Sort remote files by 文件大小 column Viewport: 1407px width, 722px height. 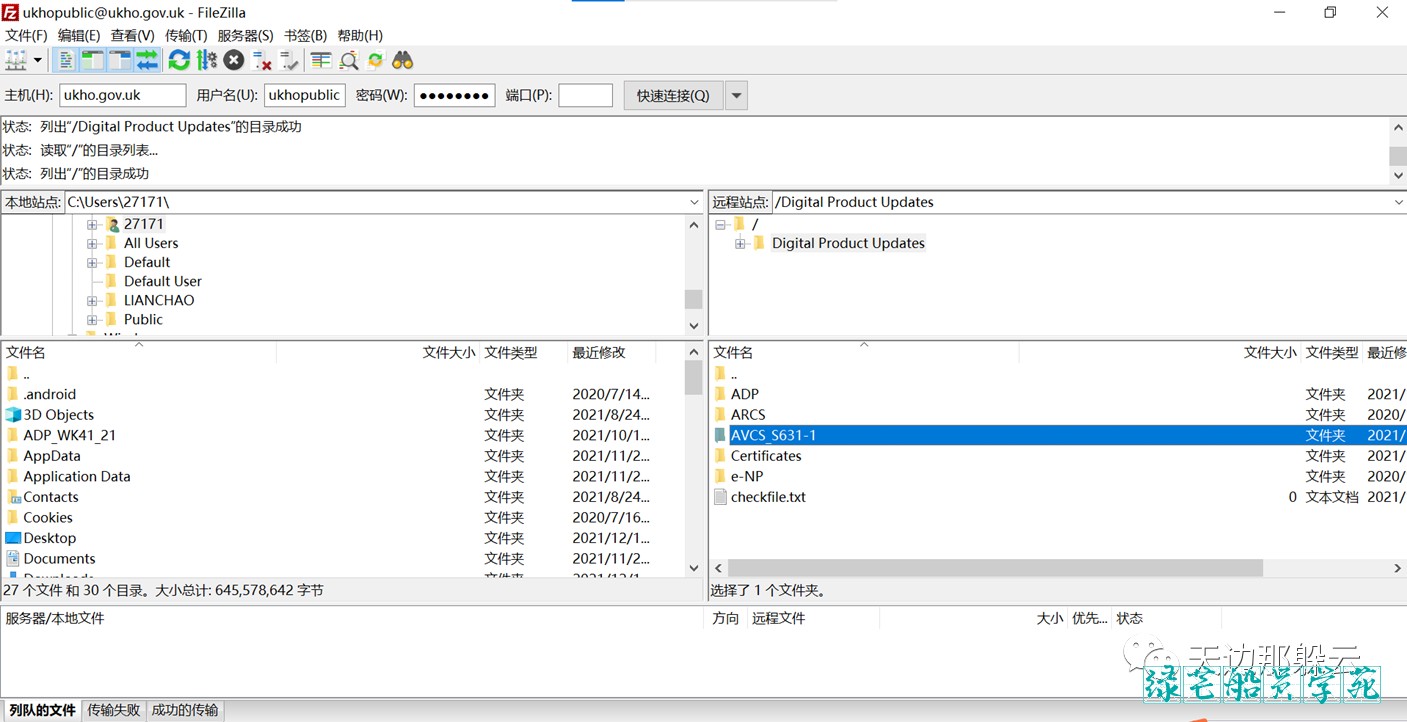click(x=1160, y=352)
